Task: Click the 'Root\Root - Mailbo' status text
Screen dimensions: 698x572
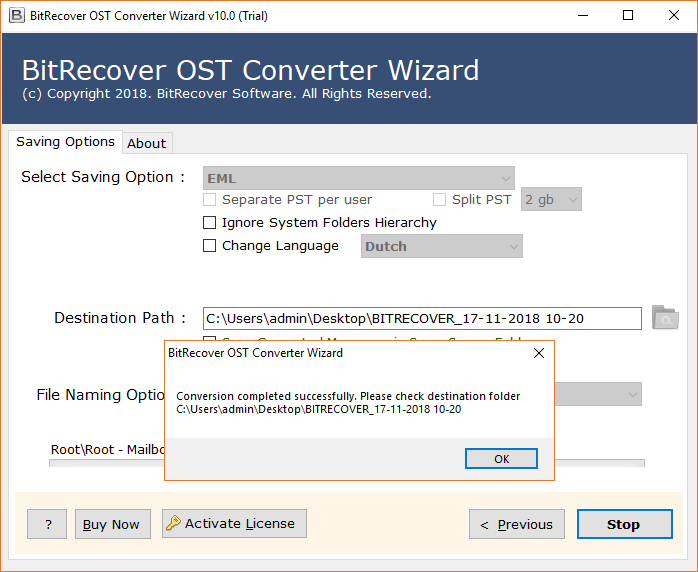Action: pos(108,450)
